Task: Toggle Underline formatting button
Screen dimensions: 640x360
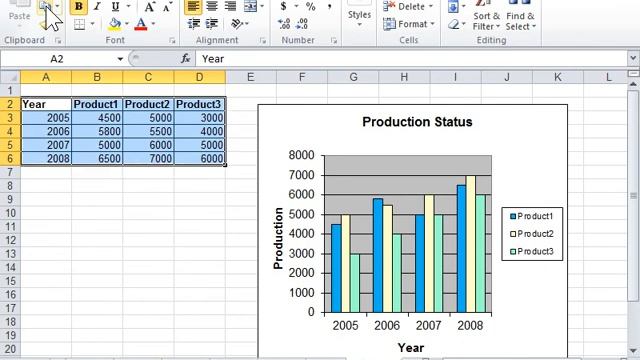Action: coord(116,7)
